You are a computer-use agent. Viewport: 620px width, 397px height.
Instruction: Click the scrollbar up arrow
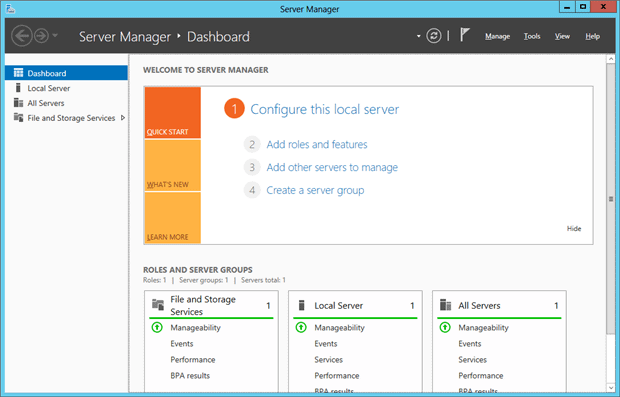(x=611, y=59)
